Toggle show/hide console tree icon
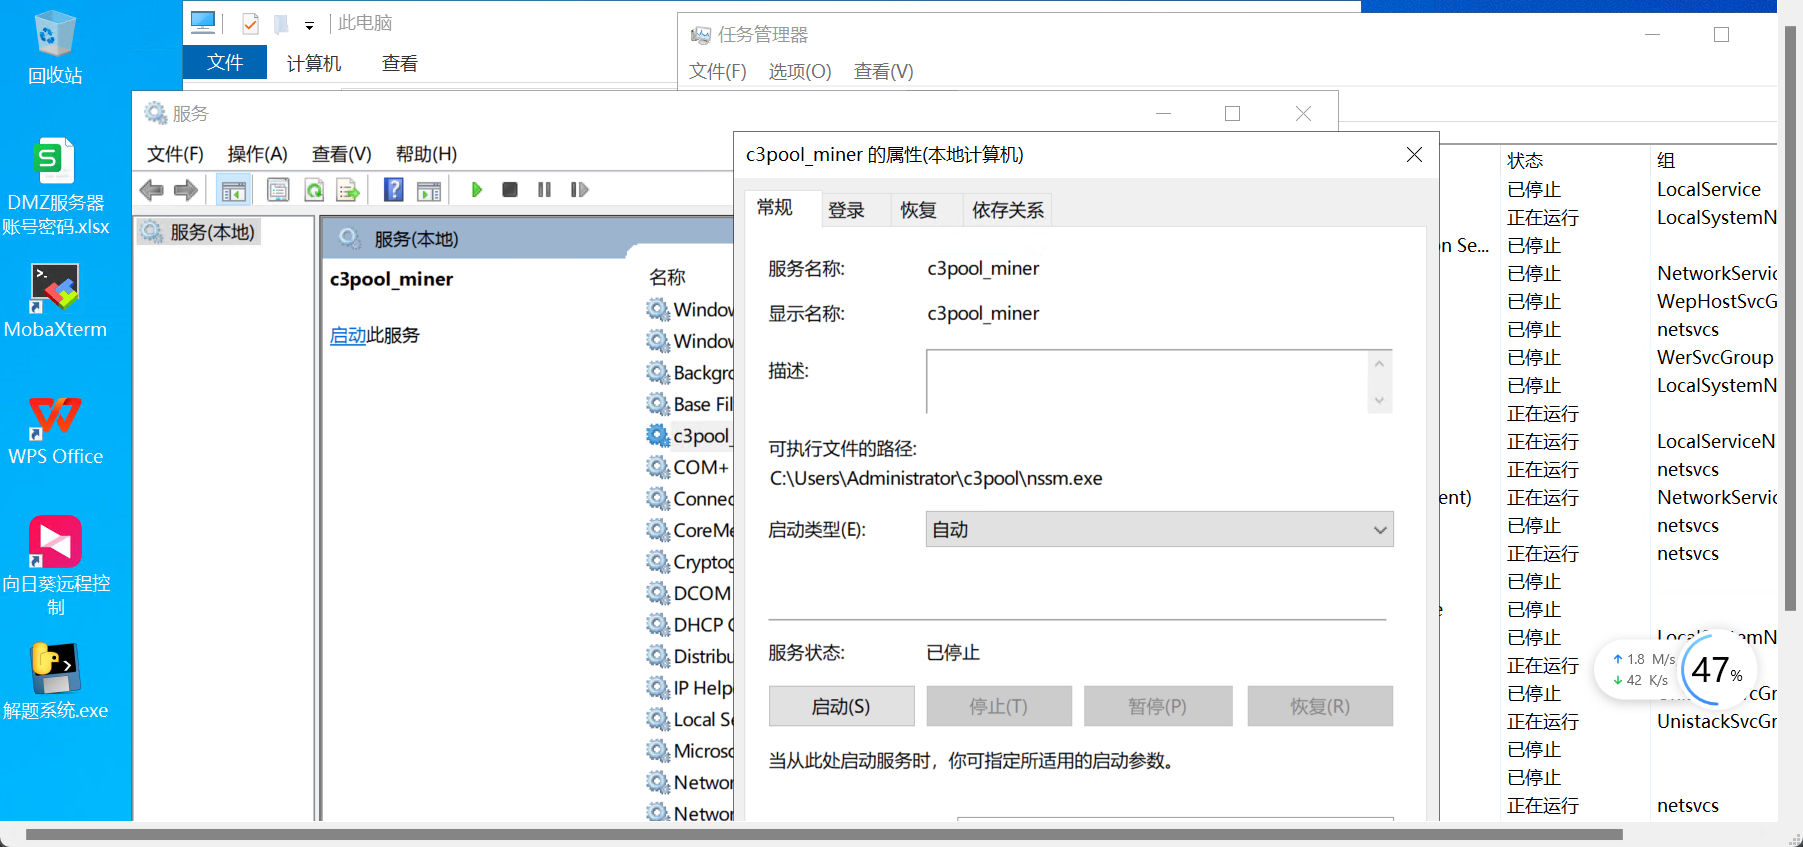 click(234, 190)
